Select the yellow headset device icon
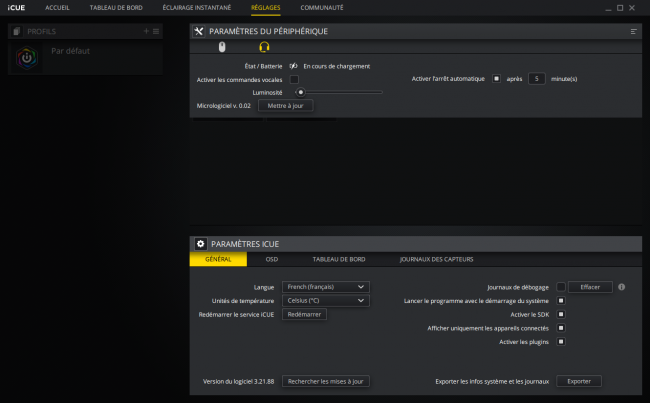Image resolution: width=650 pixels, height=403 pixels. (x=264, y=47)
